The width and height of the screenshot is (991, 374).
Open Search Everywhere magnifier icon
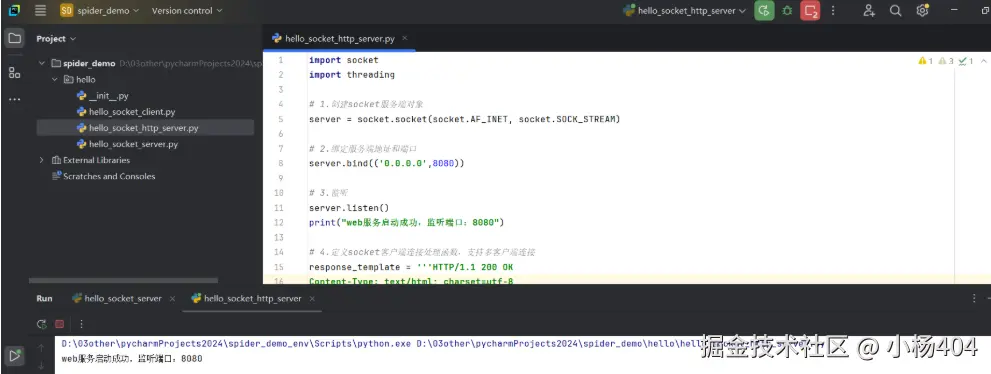pos(896,10)
